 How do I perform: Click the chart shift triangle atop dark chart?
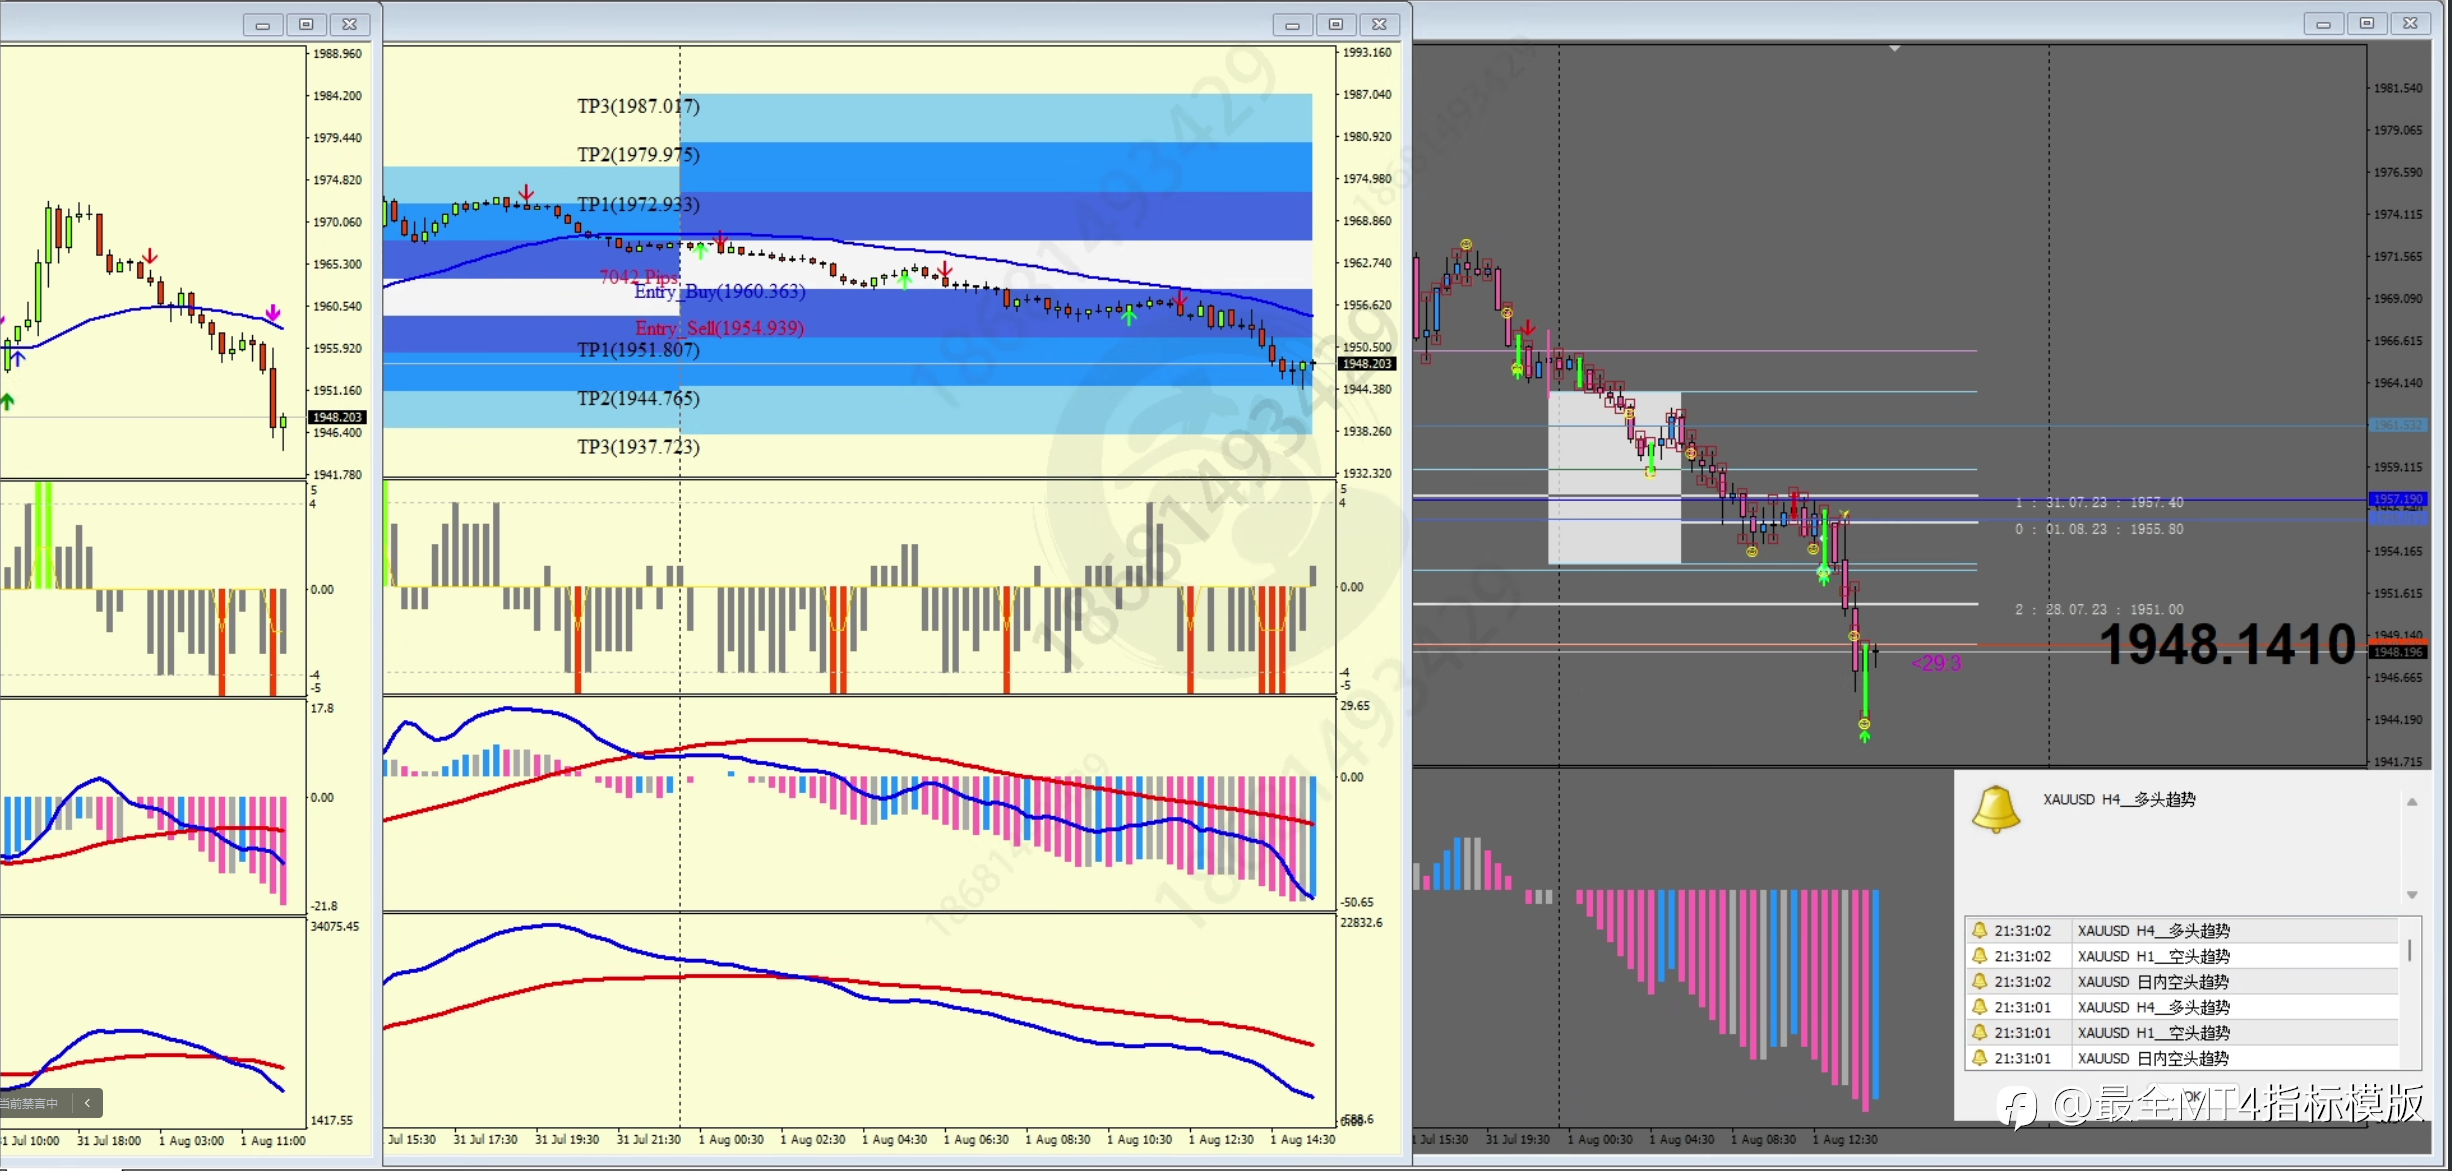pyautogui.click(x=1894, y=48)
